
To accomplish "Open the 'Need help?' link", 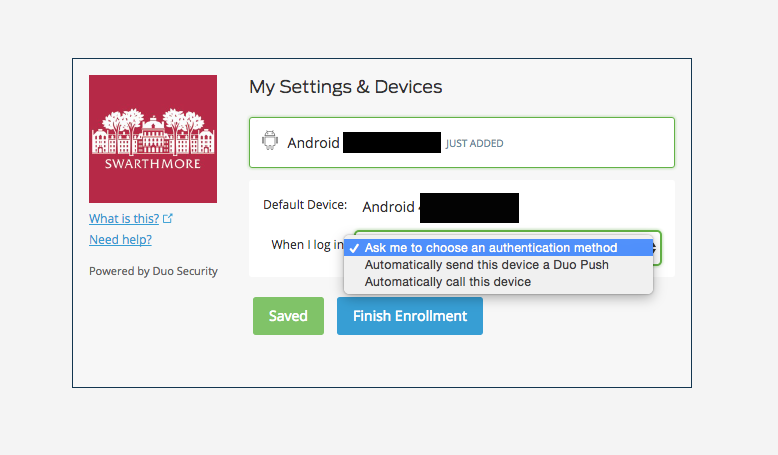I will (x=121, y=240).
